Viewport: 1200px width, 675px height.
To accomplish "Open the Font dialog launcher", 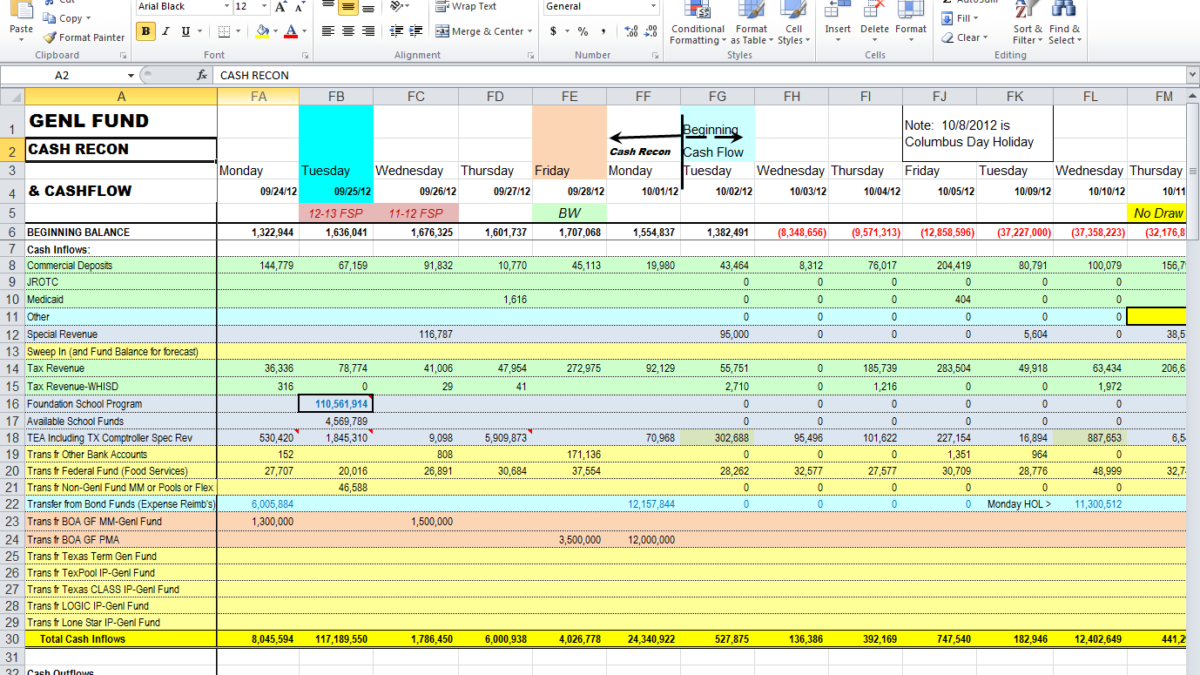I will (305, 55).
